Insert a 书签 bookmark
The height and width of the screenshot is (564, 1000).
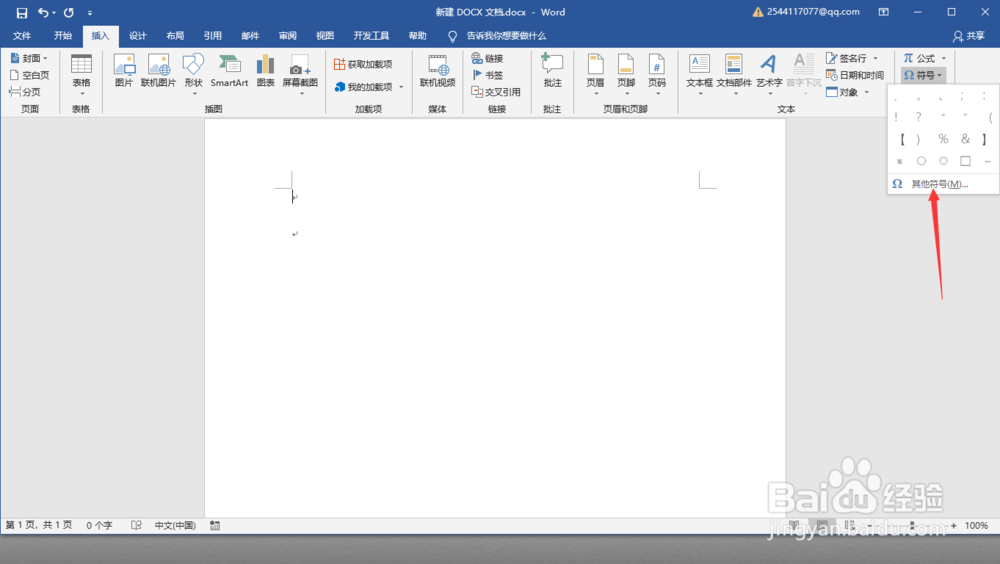point(488,75)
